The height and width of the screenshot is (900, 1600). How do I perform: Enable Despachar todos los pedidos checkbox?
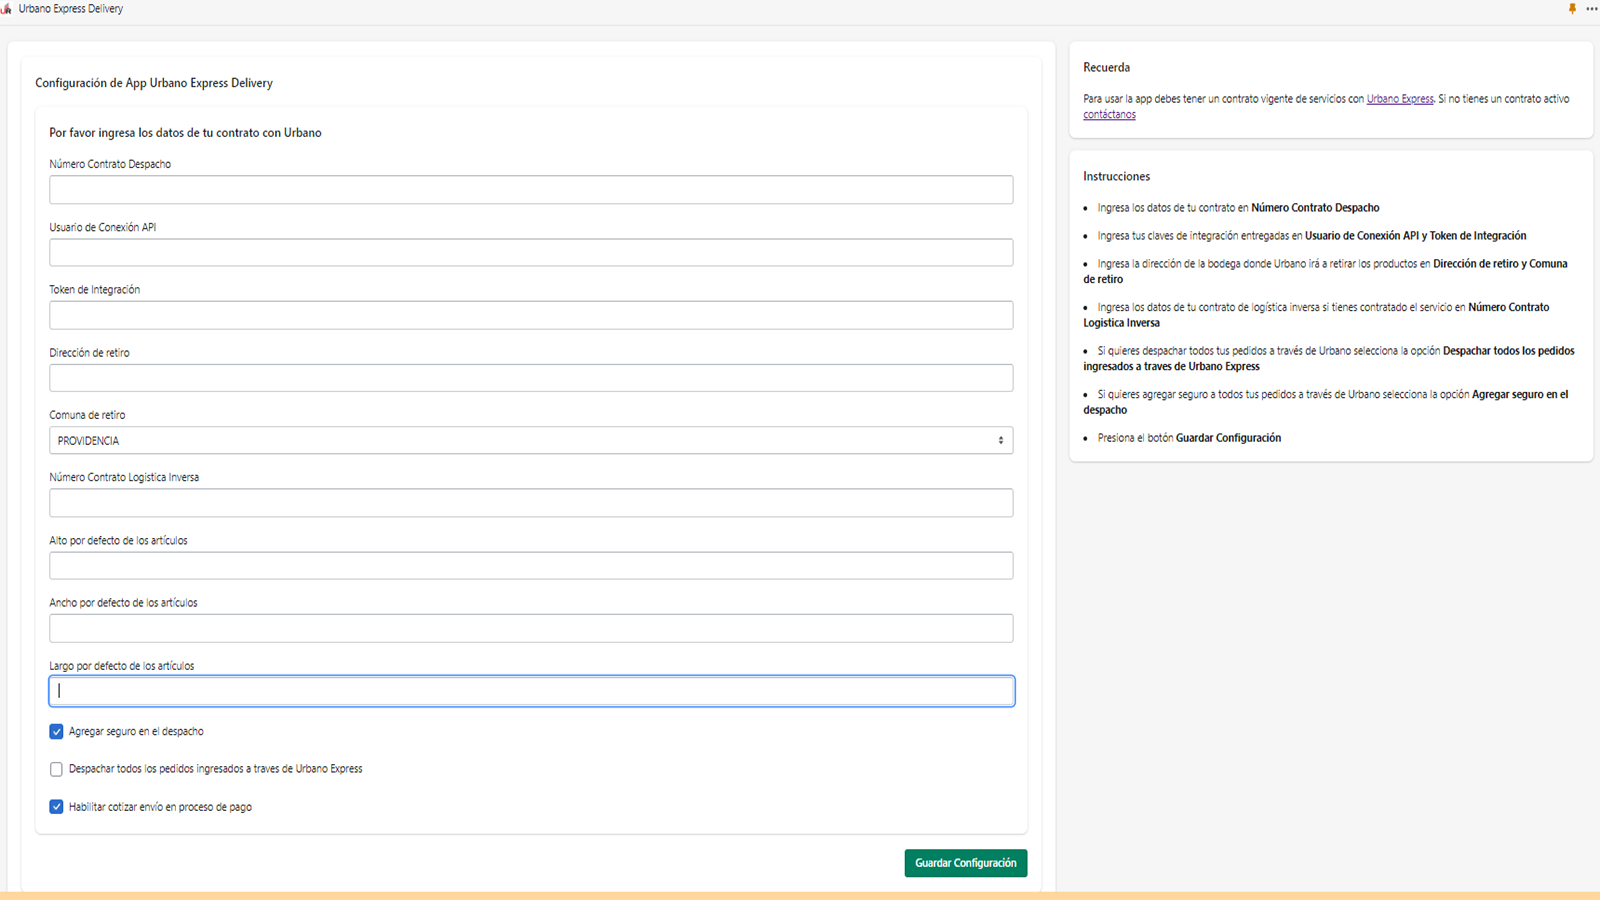click(56, 769)
